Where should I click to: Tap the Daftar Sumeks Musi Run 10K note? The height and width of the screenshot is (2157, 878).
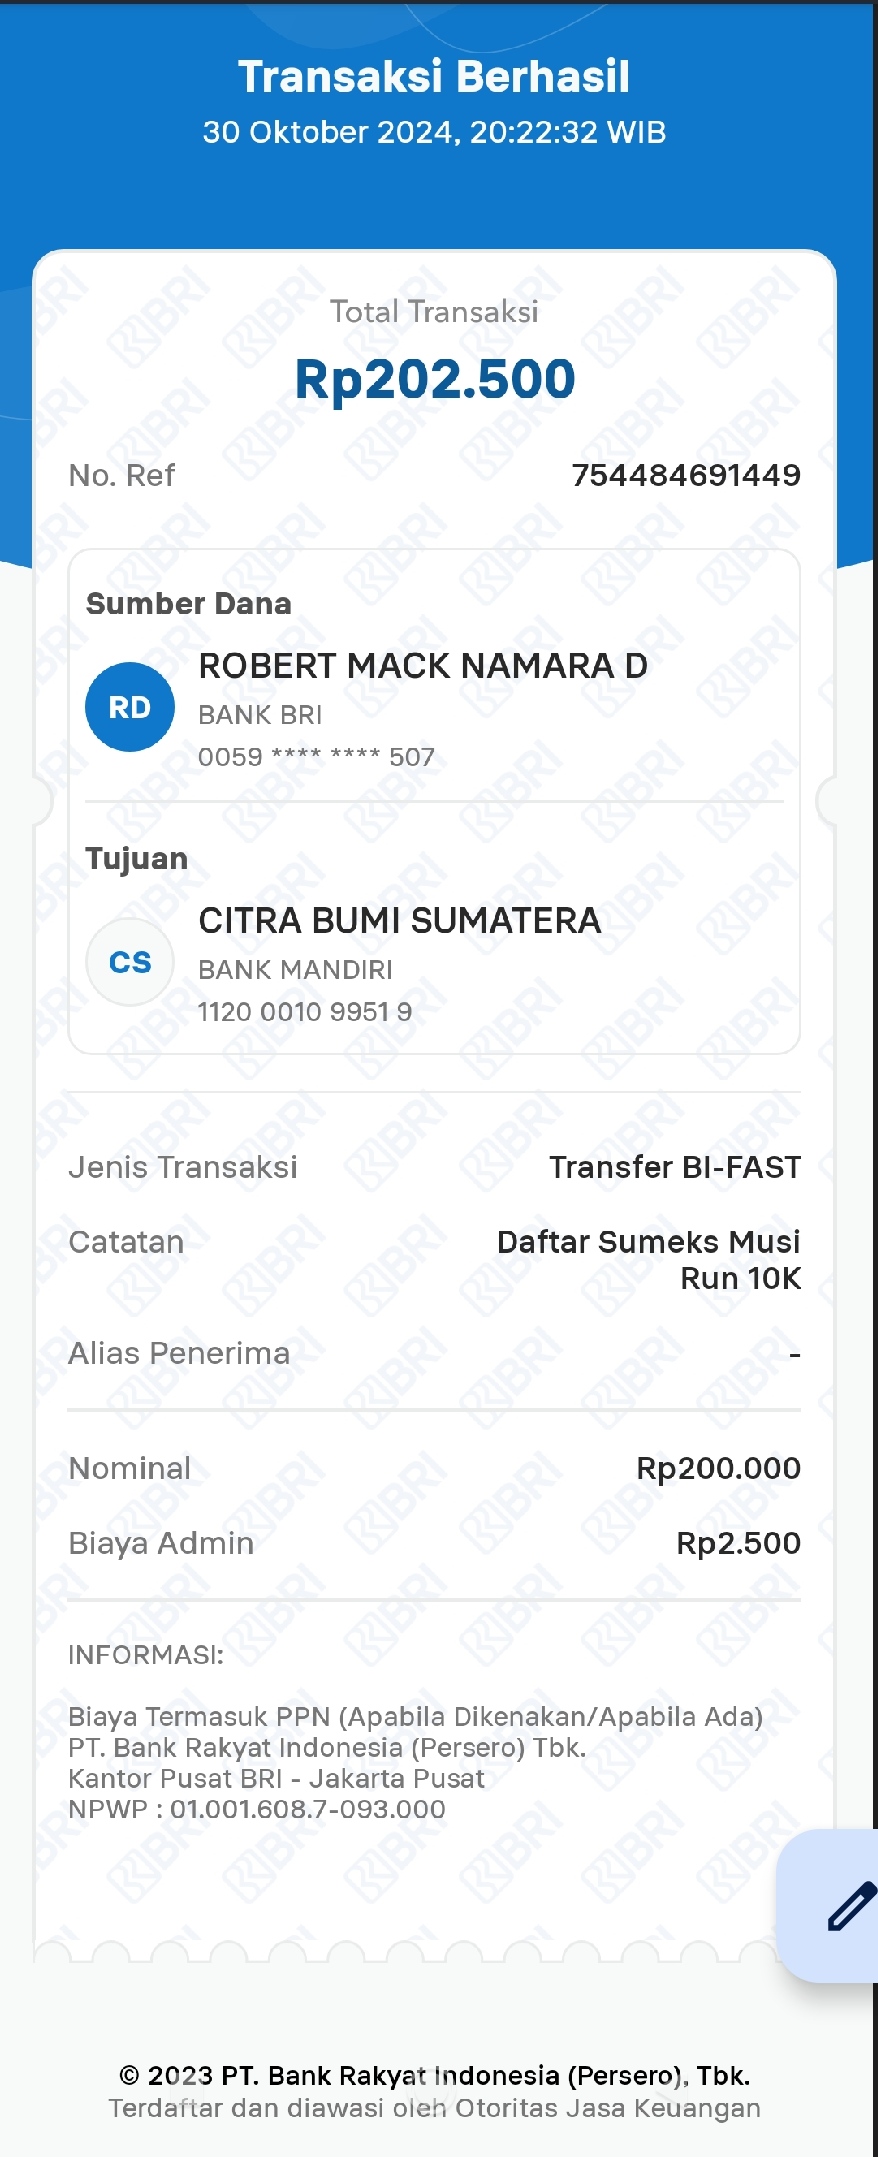click(649, 1260)
